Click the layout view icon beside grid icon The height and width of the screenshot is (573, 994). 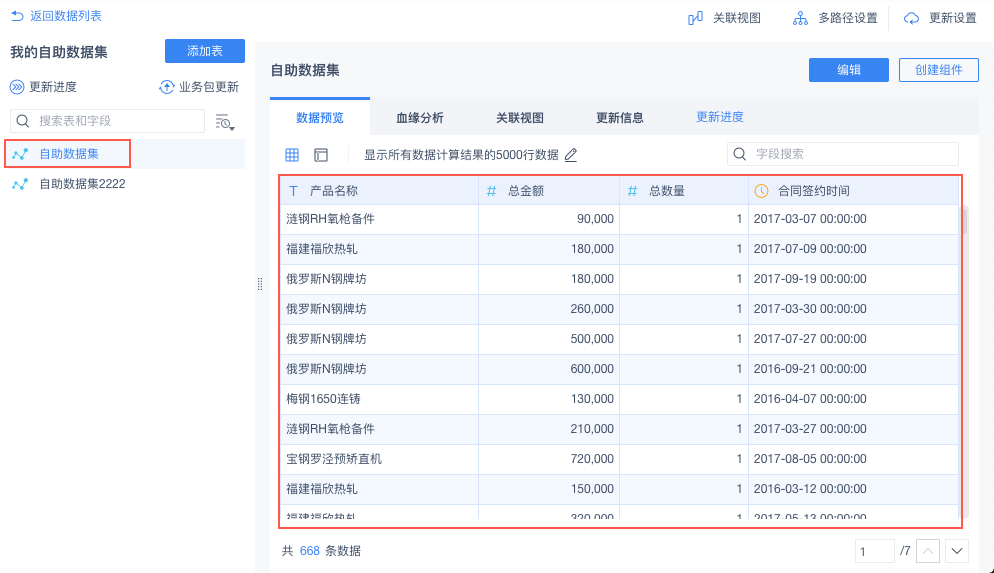pos(321,155)
